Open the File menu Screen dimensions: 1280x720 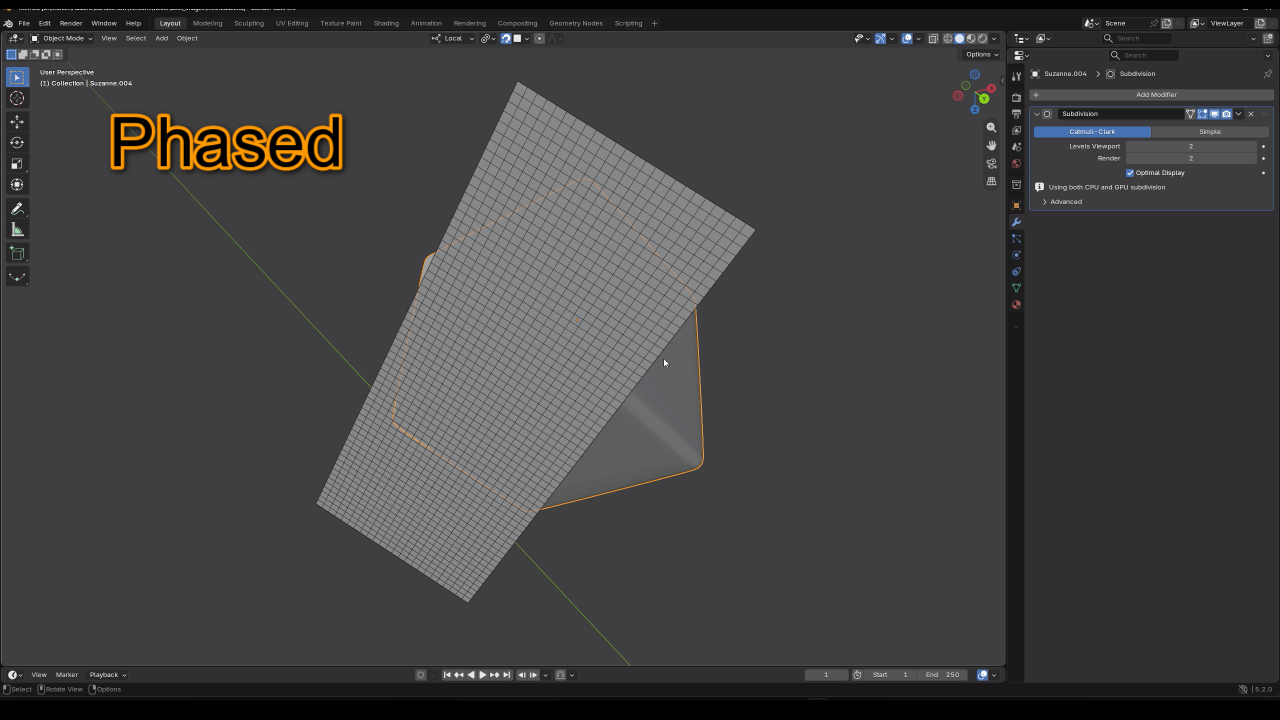pos(24,23)
